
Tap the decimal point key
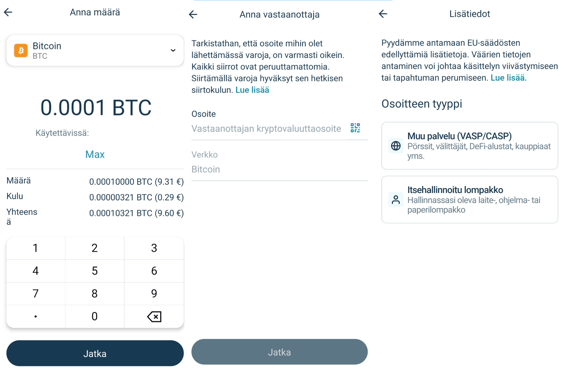coord(35,317)
